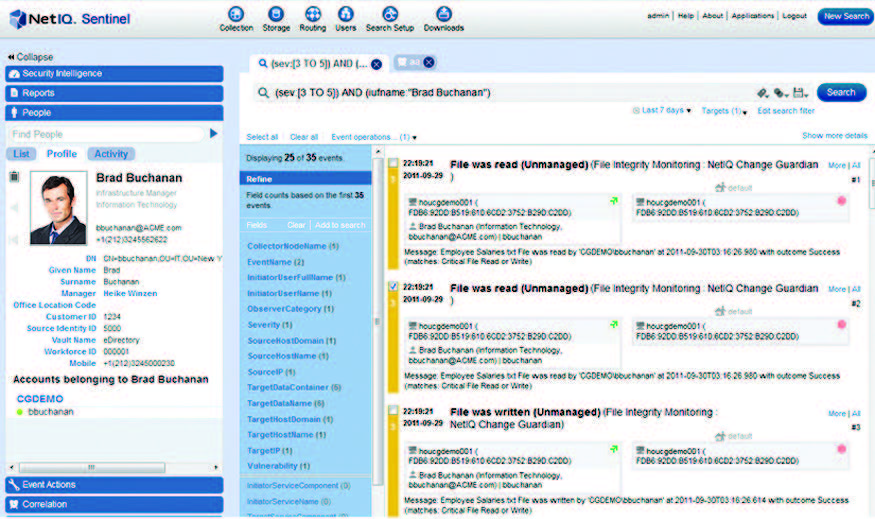The image size is (875, 519).
Task: Open the Last 7 days dropdown
Action: [x=662, y=110]
